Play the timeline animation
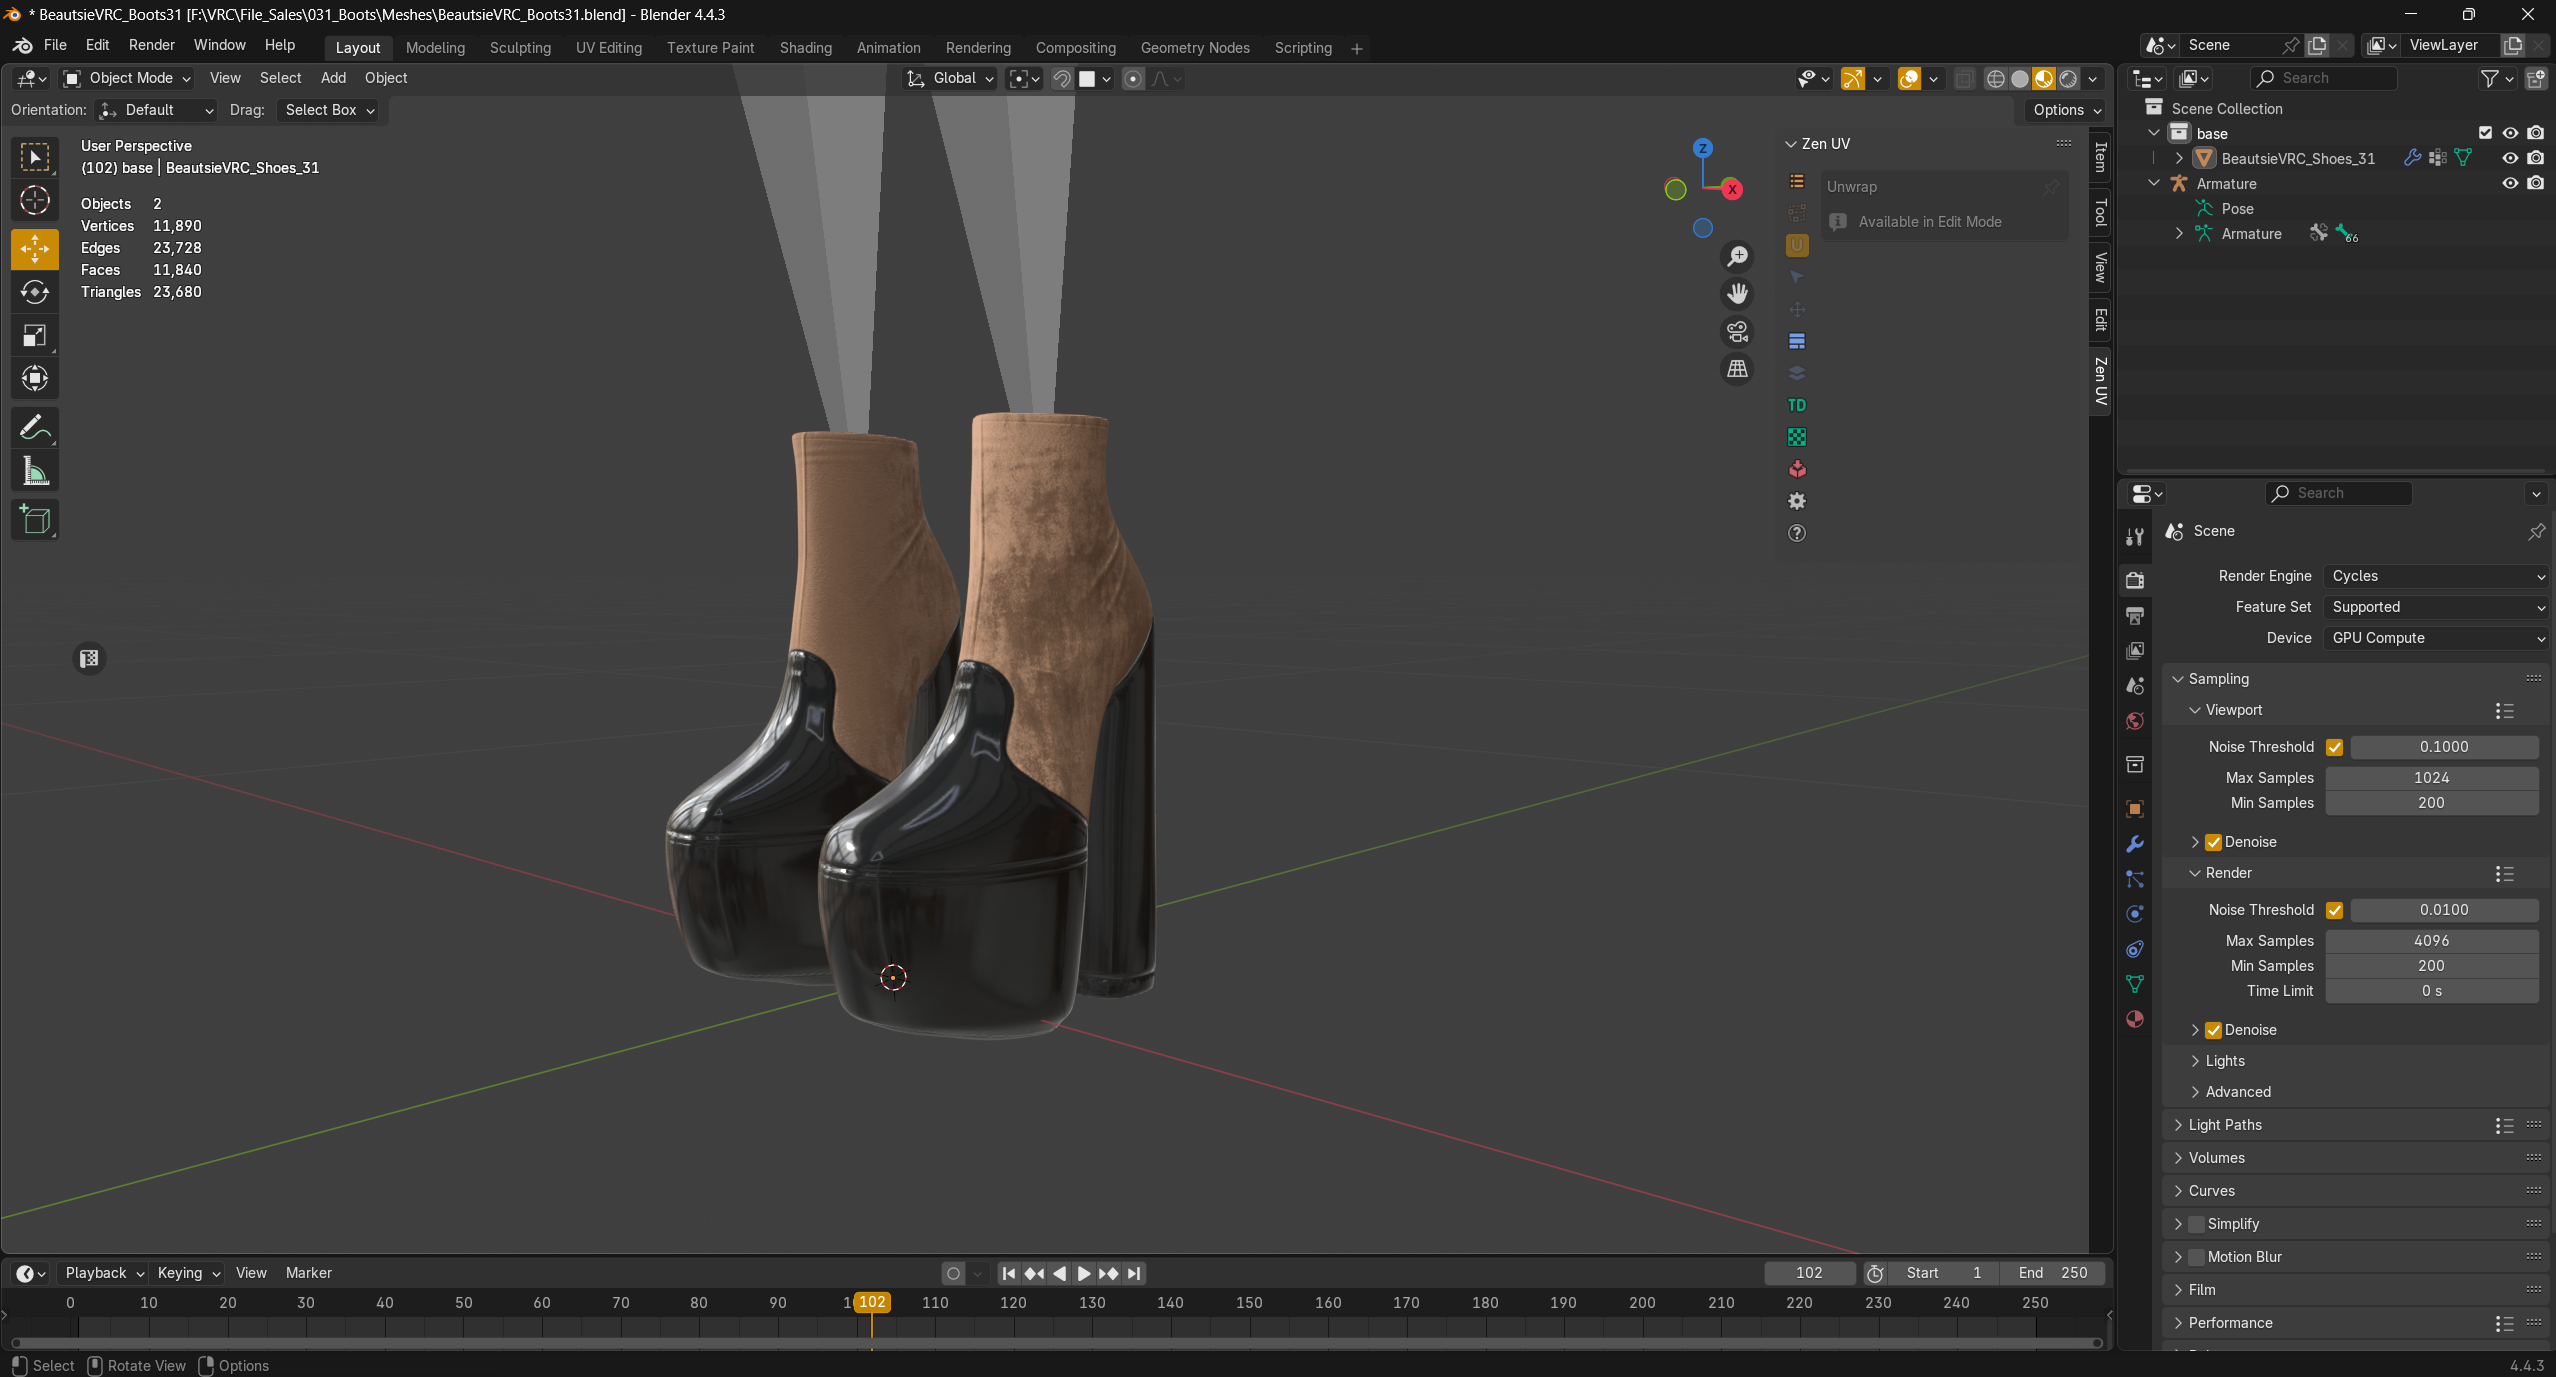 coord(1084,1274)
